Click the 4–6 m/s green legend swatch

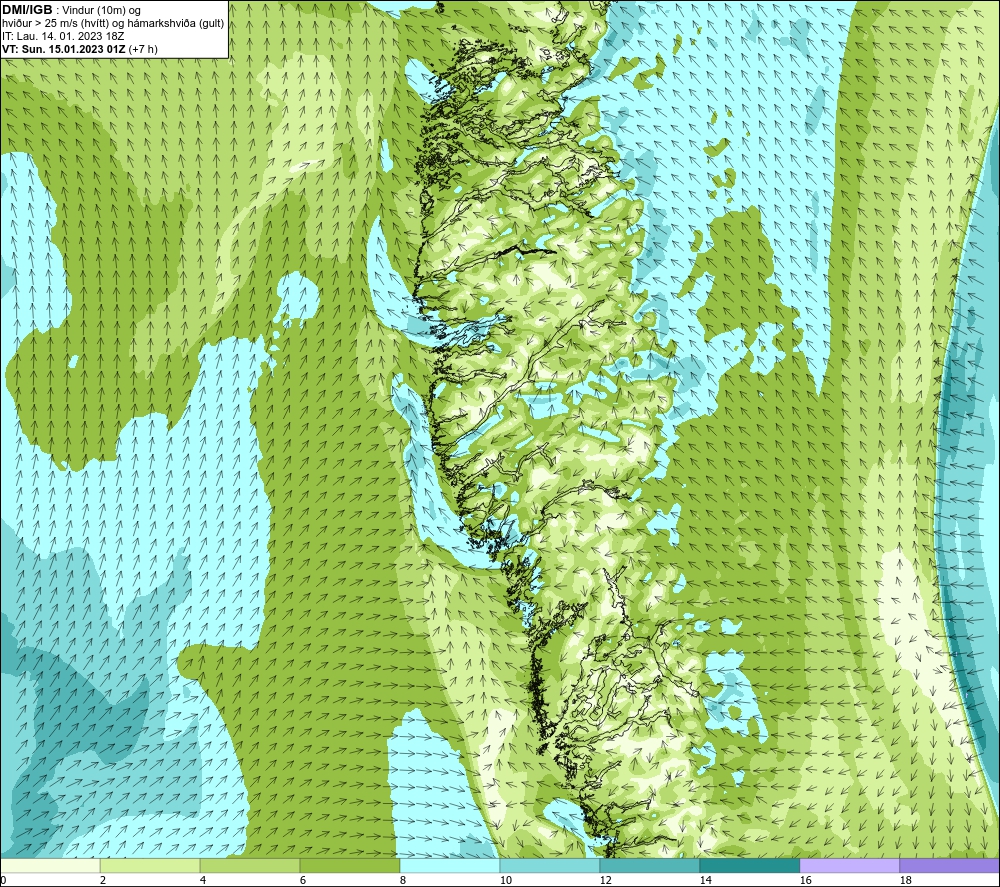(250, 865)
